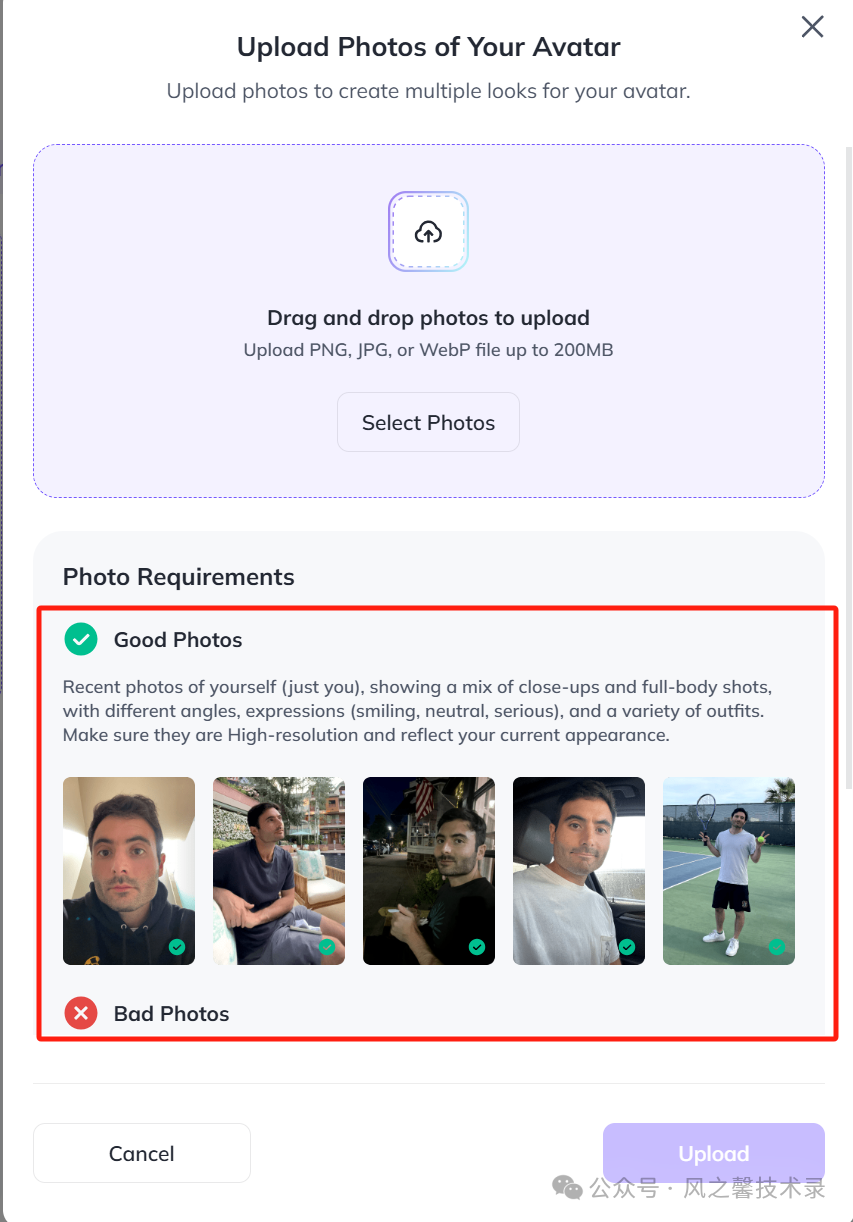Click the cloud upload icon

[x=428, y=232]
